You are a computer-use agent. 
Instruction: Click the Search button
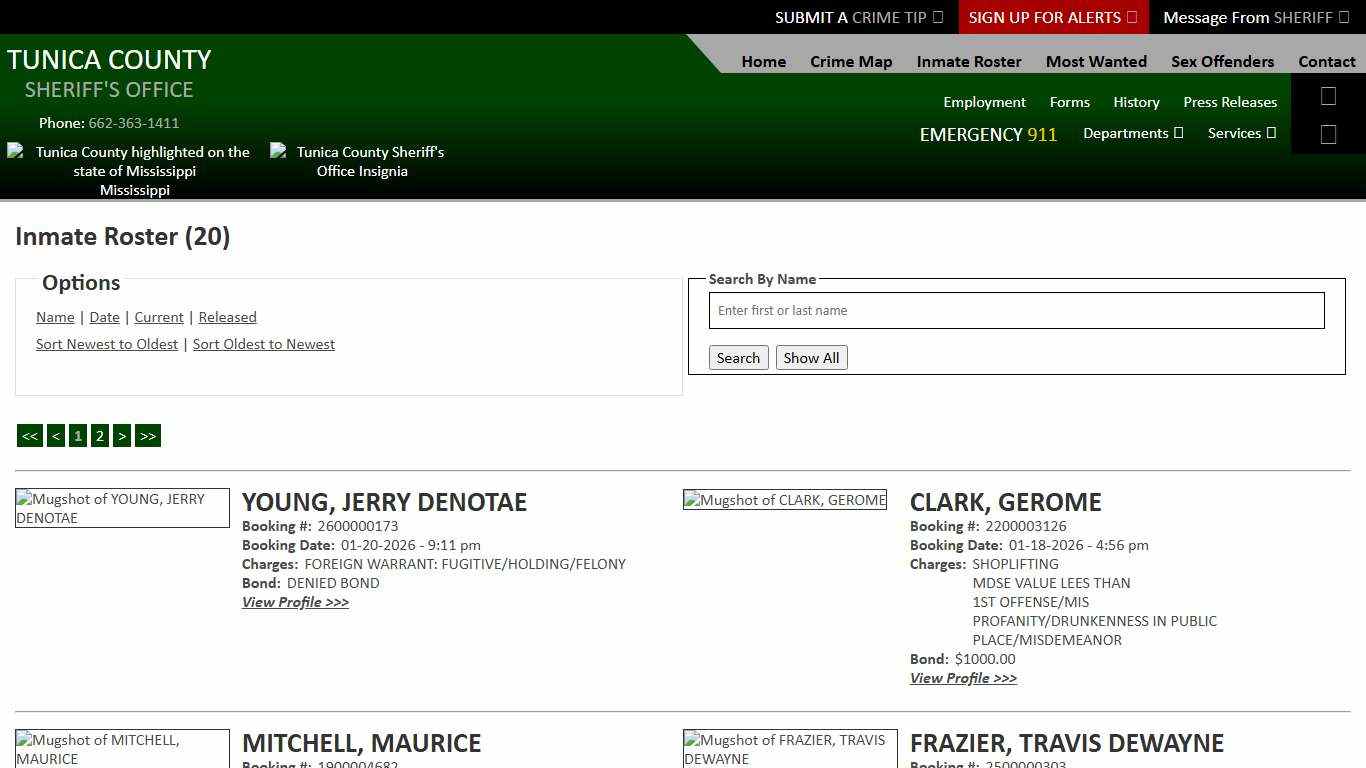point(738,357)
